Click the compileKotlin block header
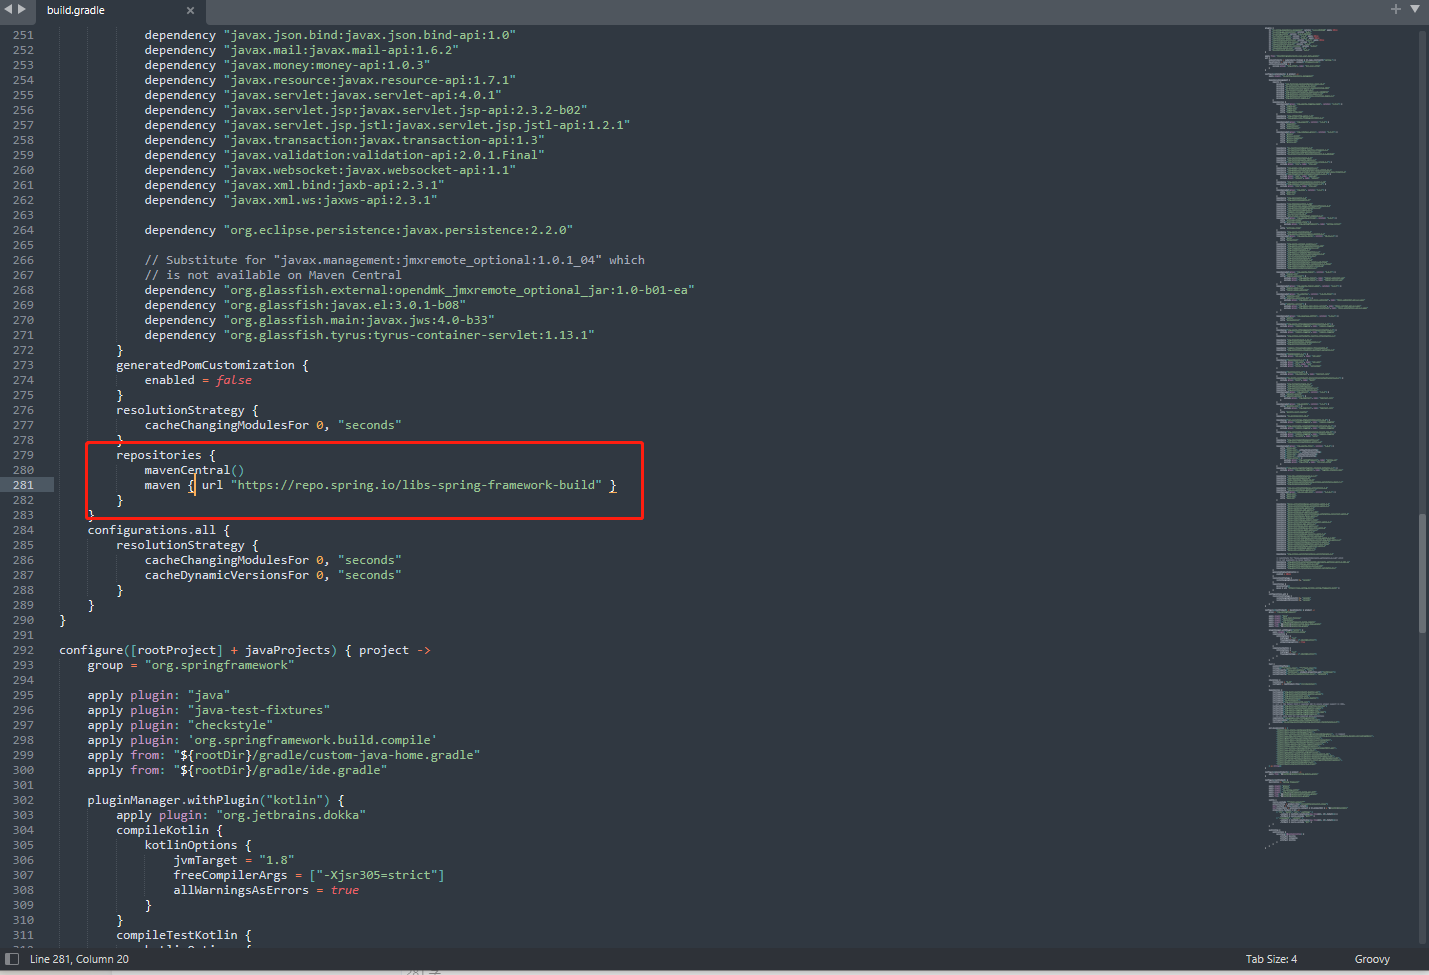The width and height of the screenshot is (1429, 975). 169,830
